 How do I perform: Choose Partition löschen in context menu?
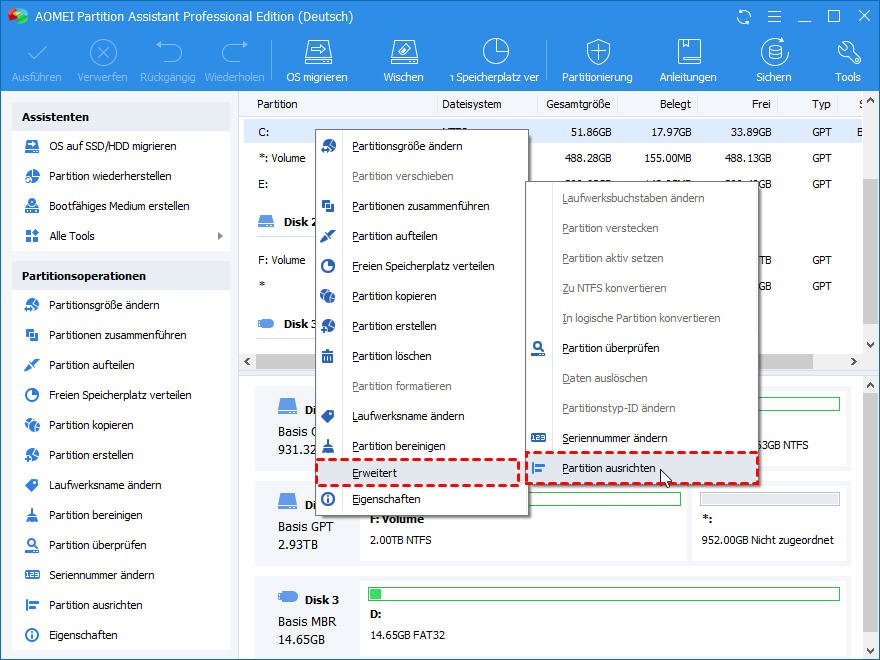tap(422, 356)
